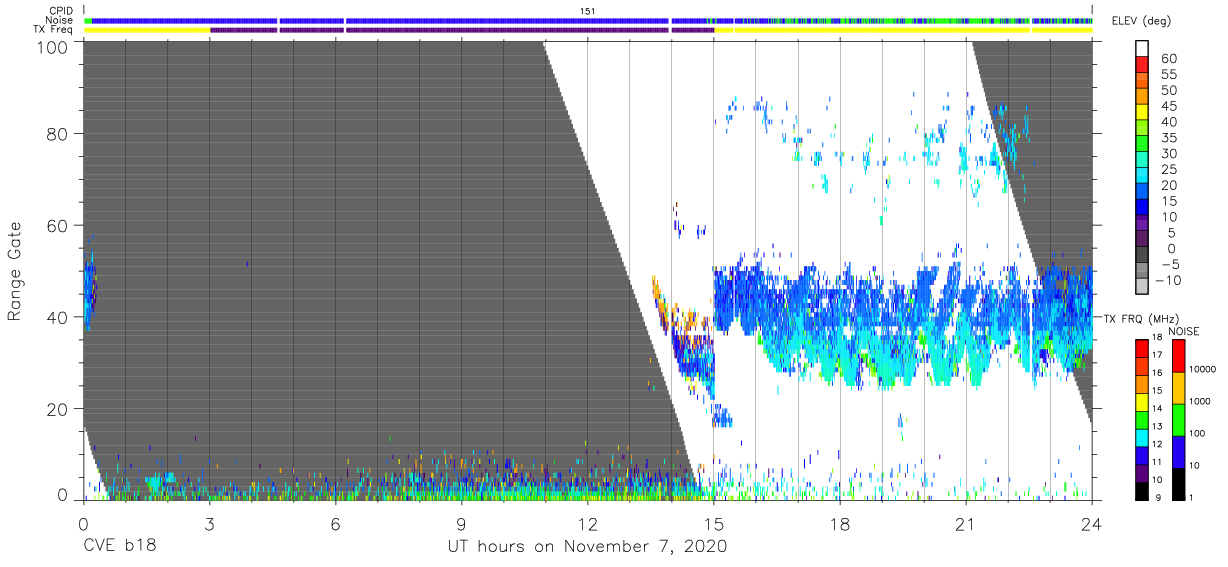The width and height of the screenshot is (1228, 567).
Task: Click the x-axis tick label '24'
Action: pos(1091,522)
